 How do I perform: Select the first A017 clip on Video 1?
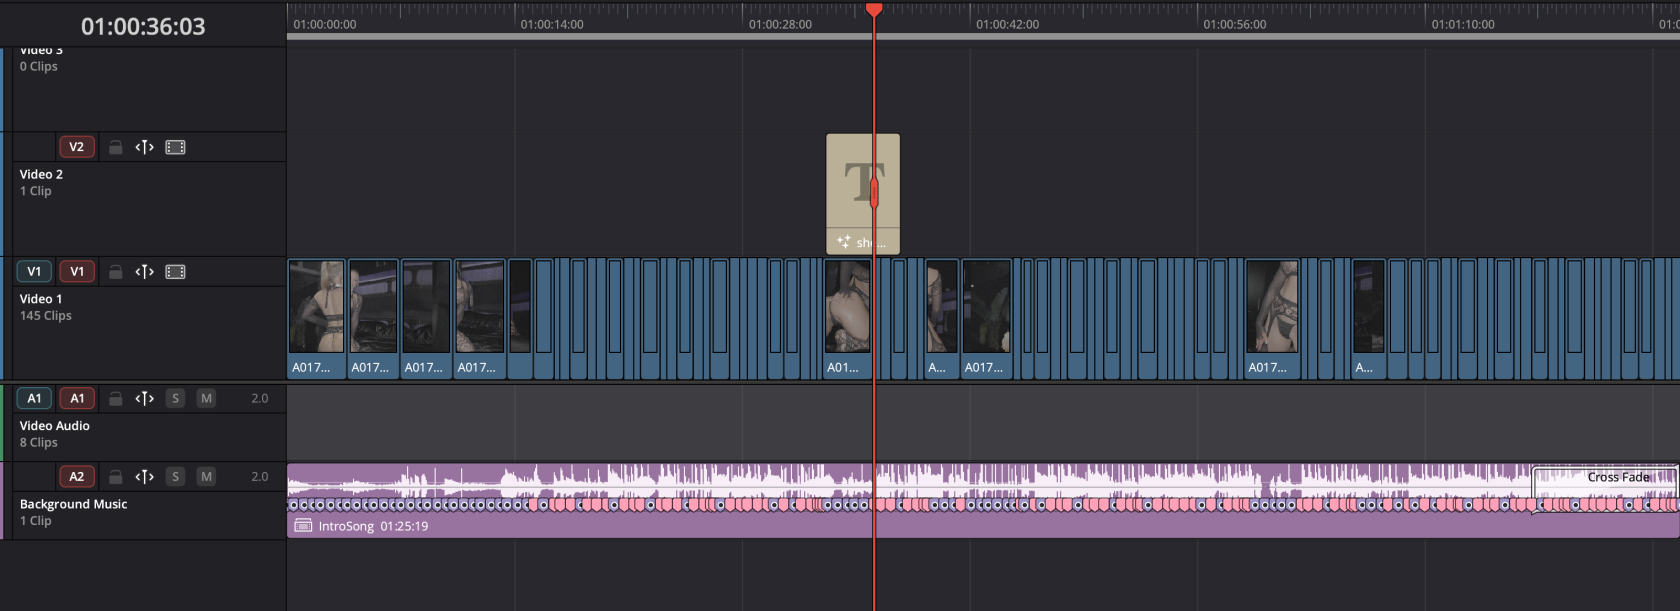coord(316,319)
